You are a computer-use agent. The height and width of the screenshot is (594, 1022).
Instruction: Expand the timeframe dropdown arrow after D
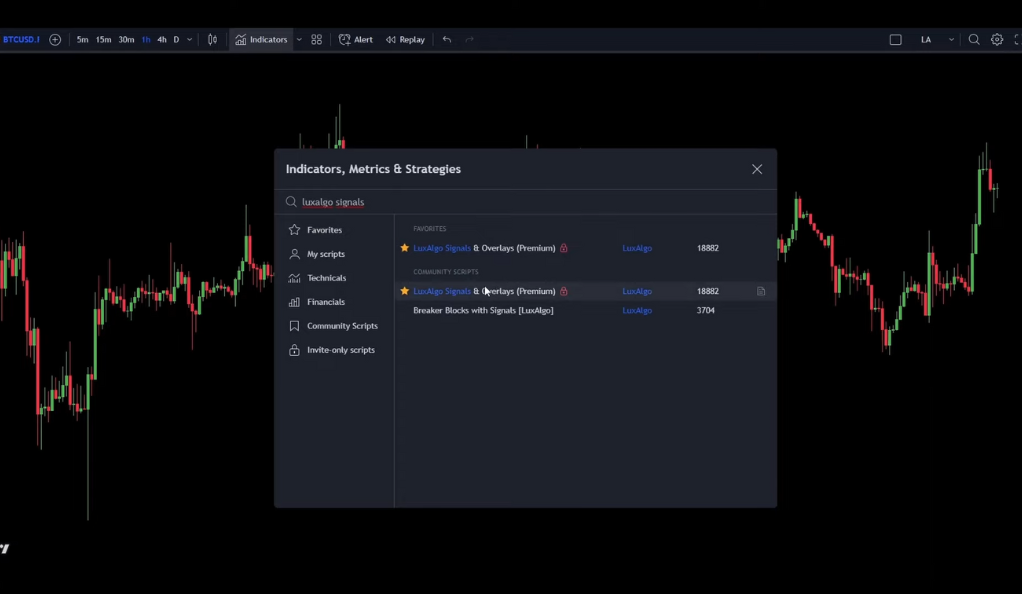[190, 40]
